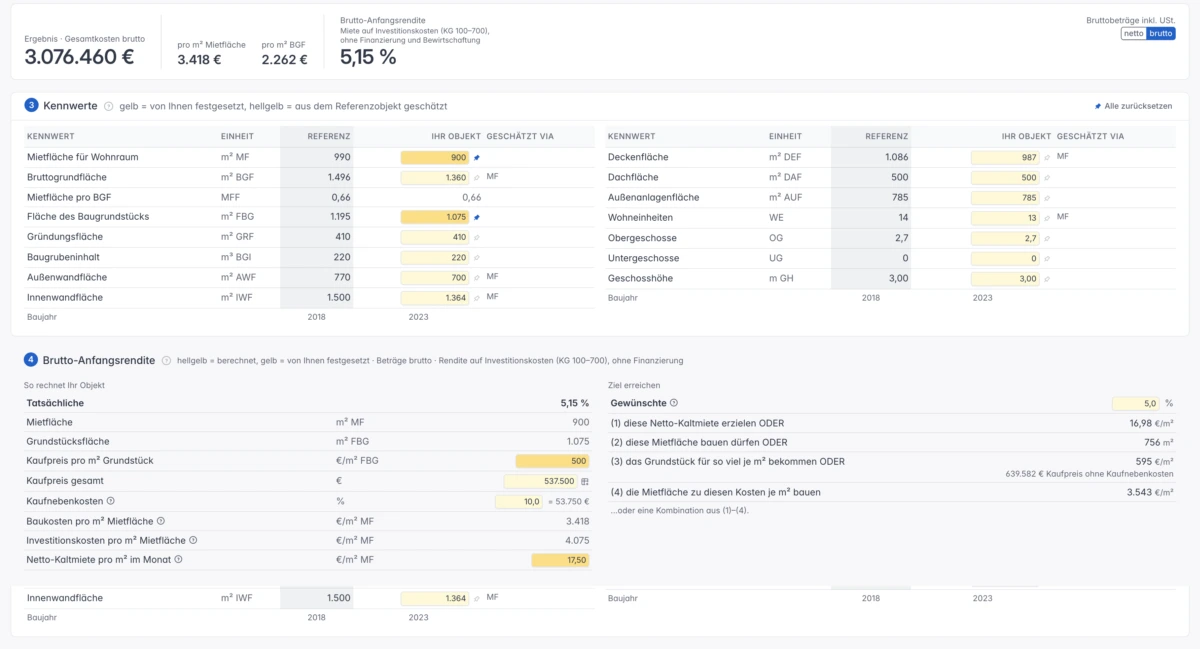Viewport: 1200px width, 649px height.
Task: Click target Mietfläche value 756 m²
Action: [x=1159, y=442]
